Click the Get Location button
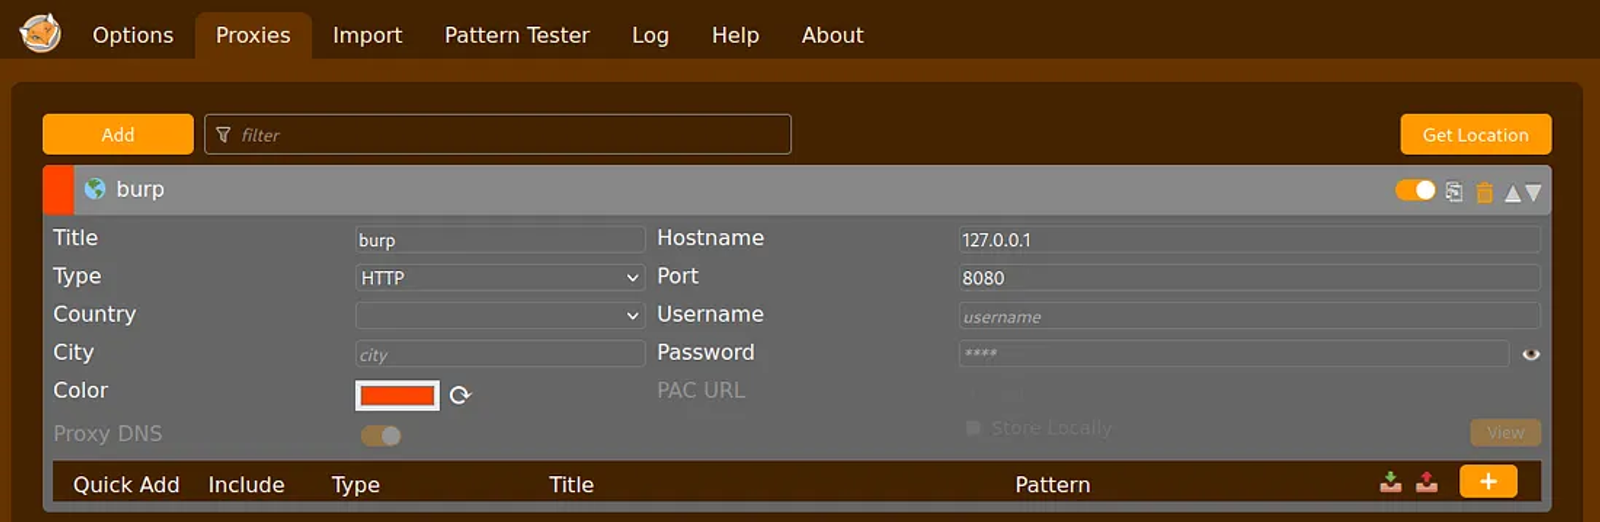 click(x=1476, y=134)
